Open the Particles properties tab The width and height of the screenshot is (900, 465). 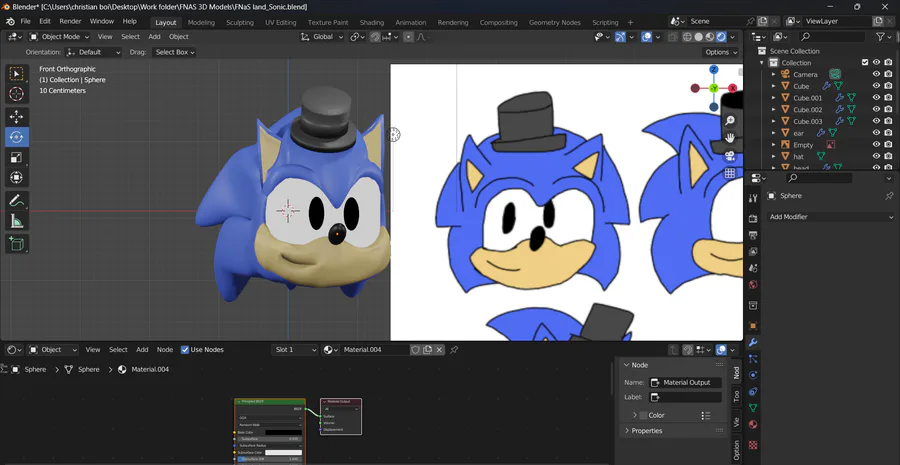(753, 359)
